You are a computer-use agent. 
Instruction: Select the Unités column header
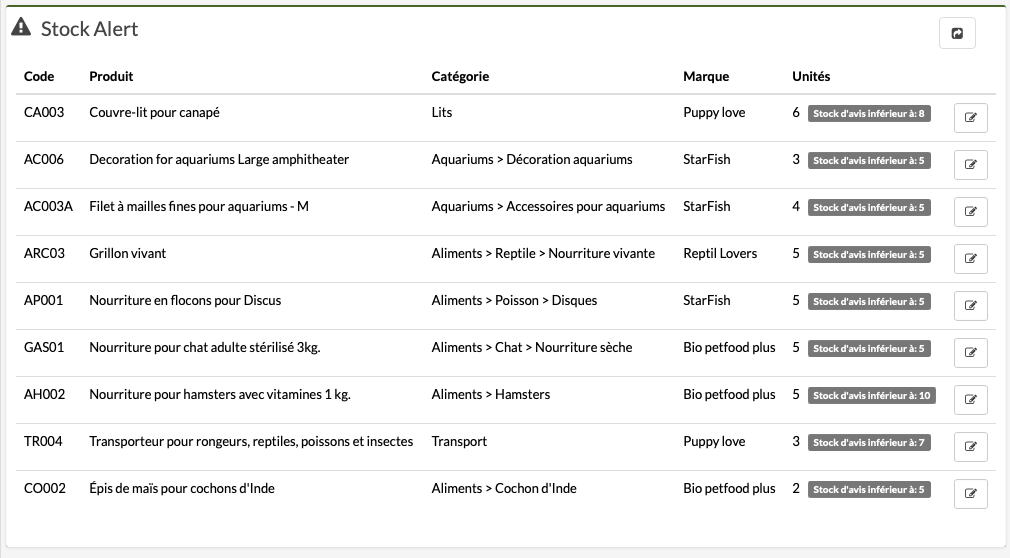coord(811,76)
